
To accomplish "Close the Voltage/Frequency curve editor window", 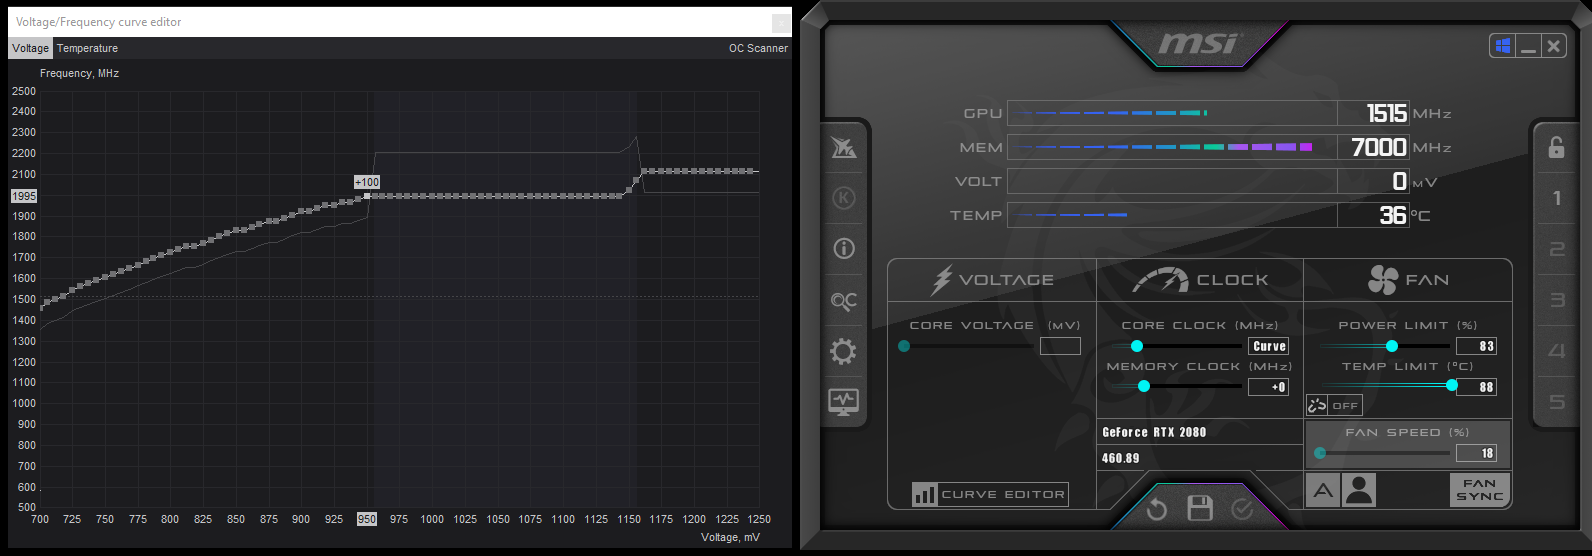I will [x=781, y=22].
